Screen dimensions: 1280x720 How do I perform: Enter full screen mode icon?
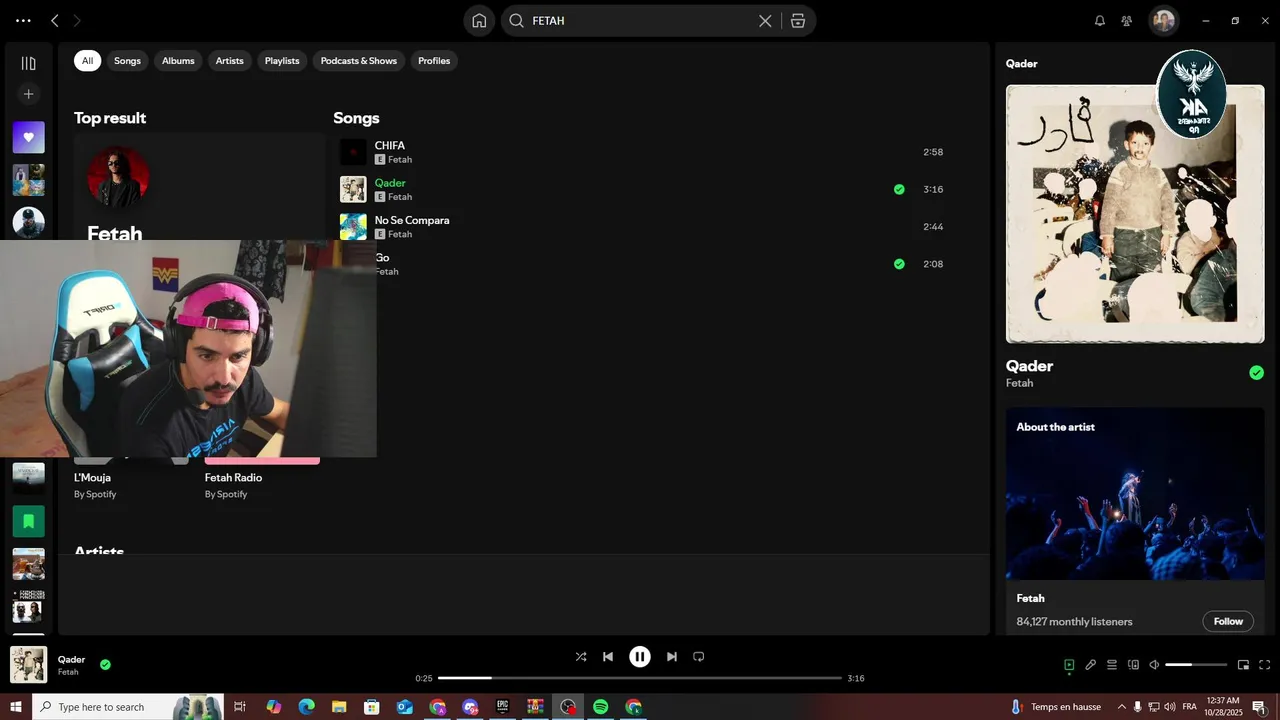[x=1265, y=665]
